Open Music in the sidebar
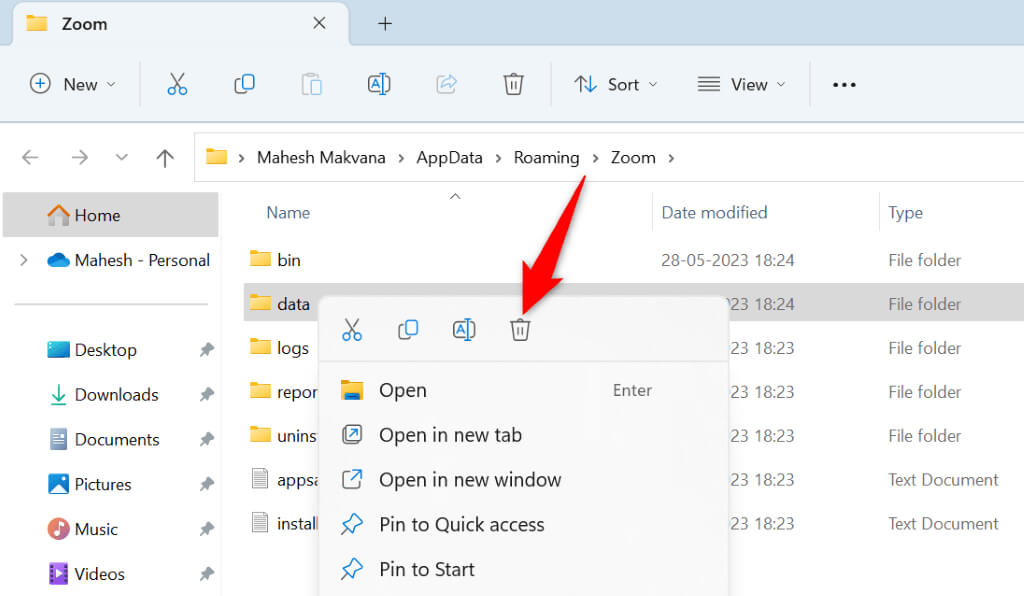Image resolution: width=1024 pixels, height=596 pixels. [82, 529]
